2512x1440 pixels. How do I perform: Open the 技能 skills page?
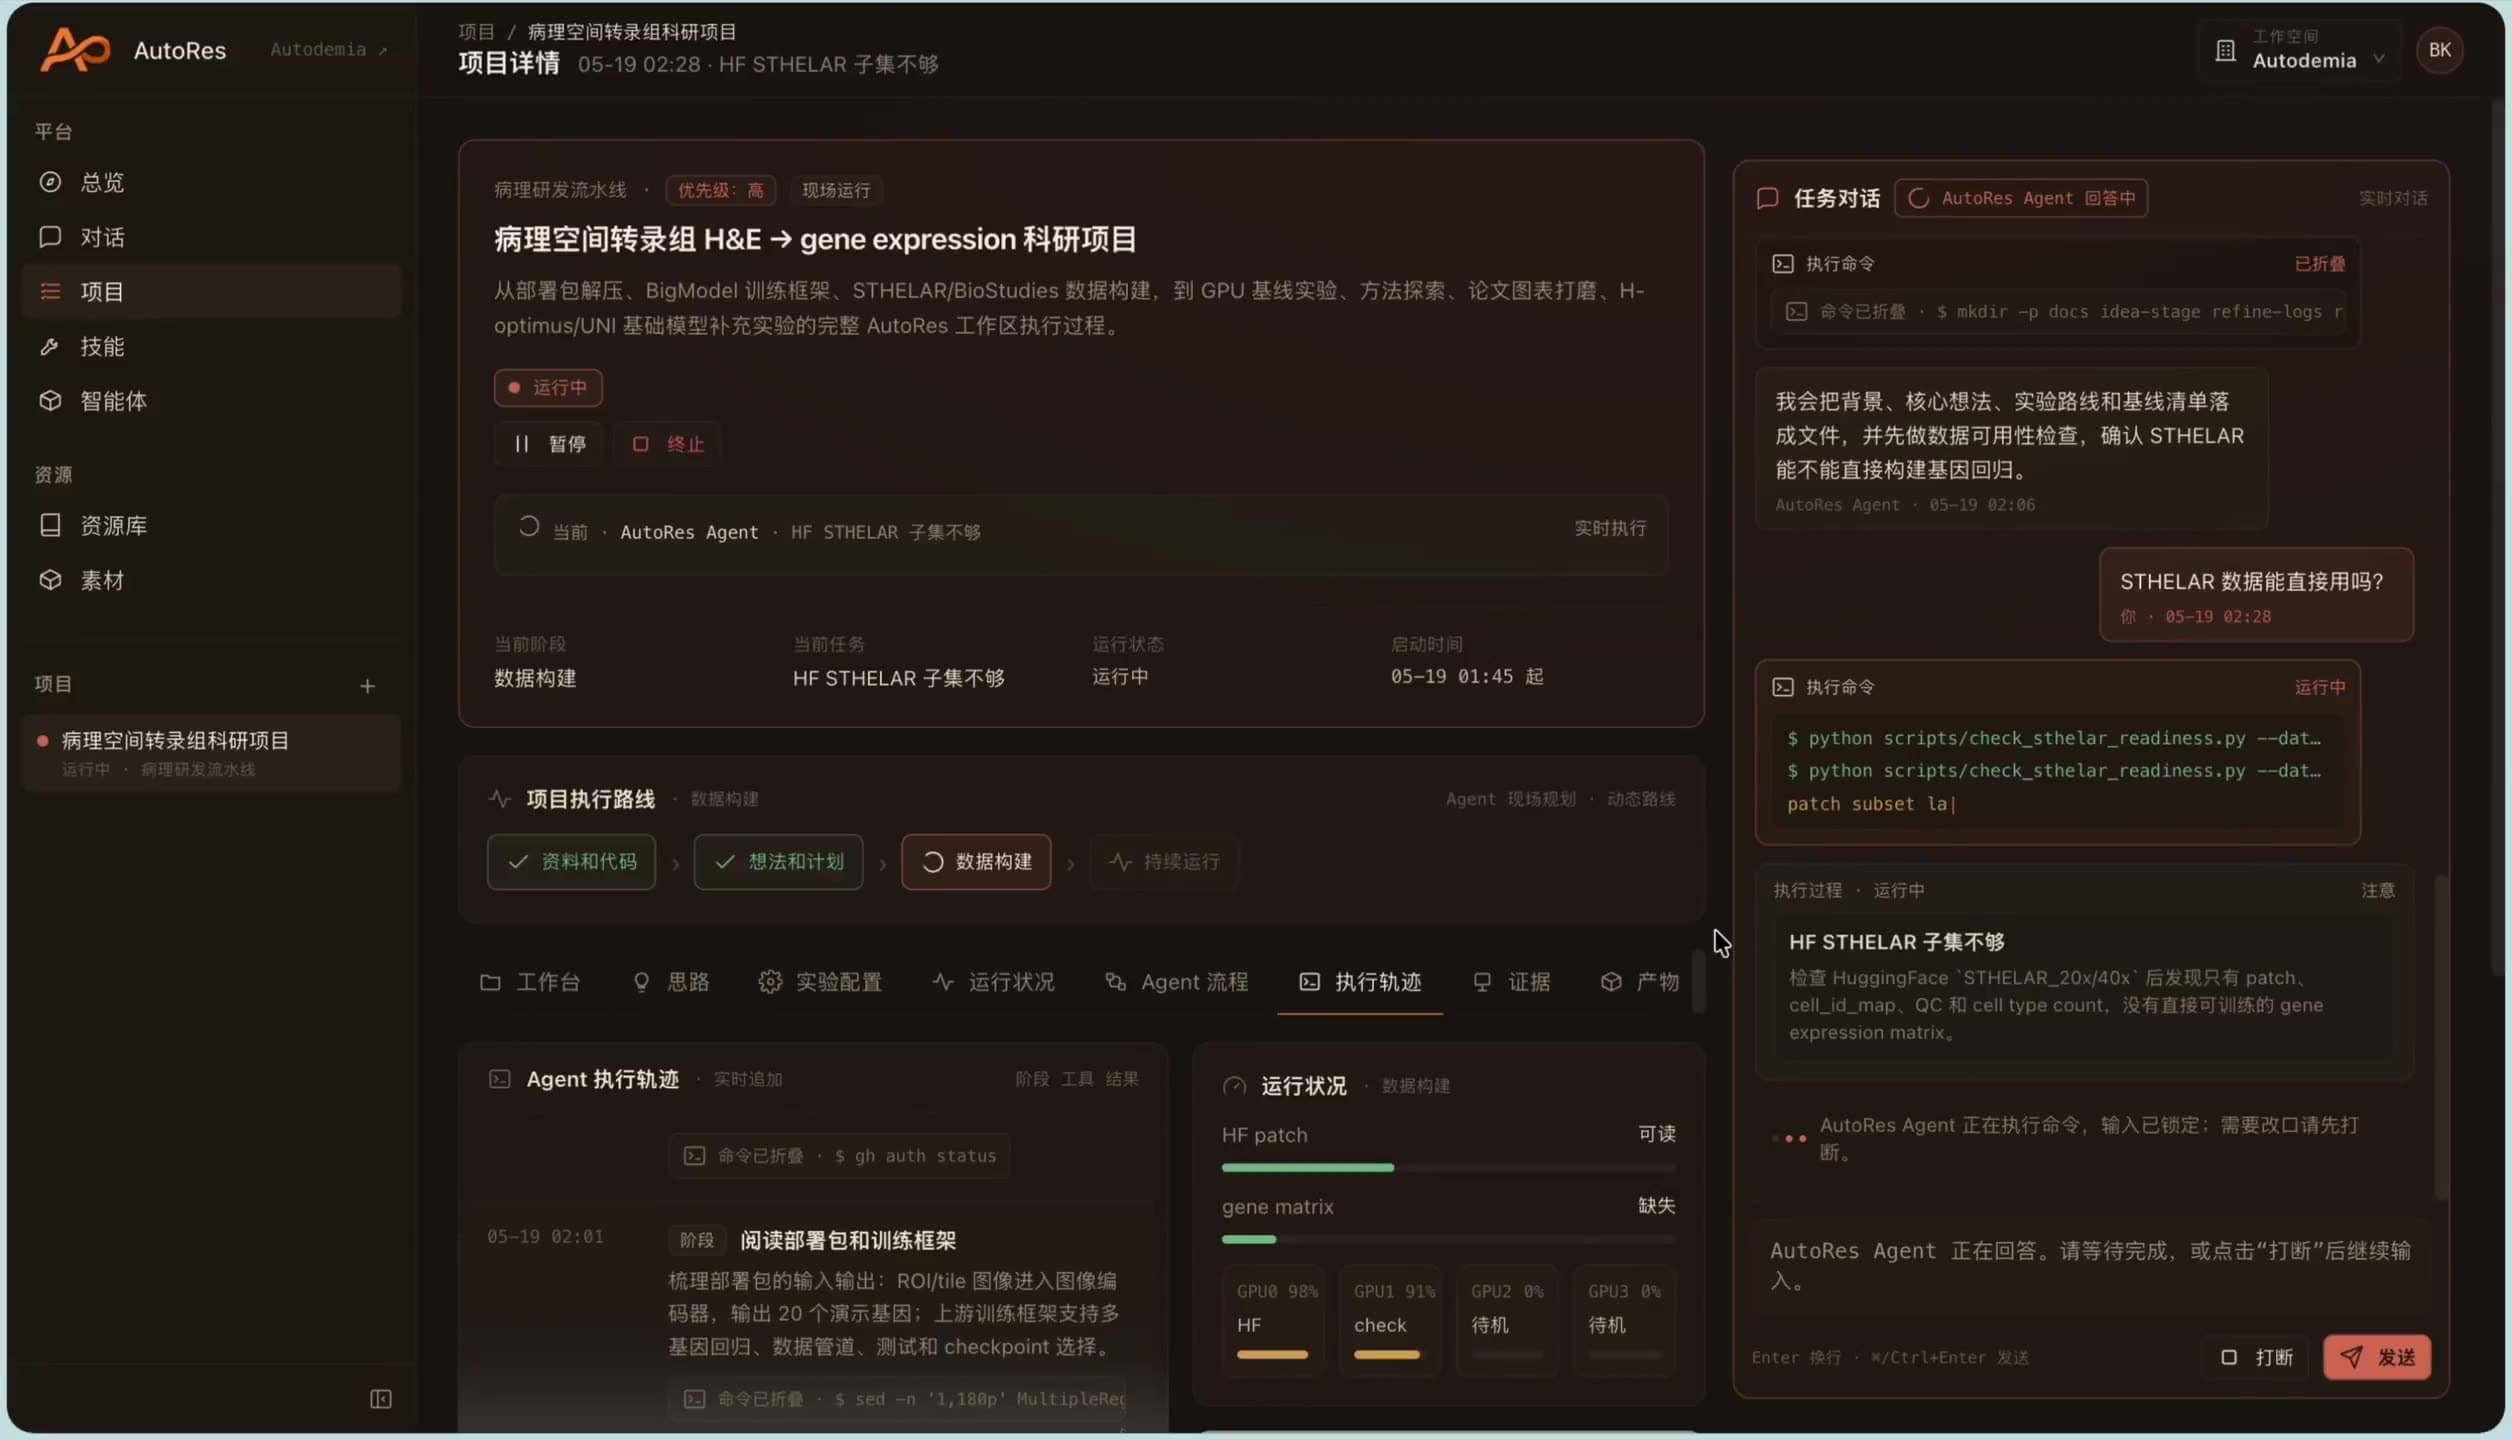click(x=210, y=346)
